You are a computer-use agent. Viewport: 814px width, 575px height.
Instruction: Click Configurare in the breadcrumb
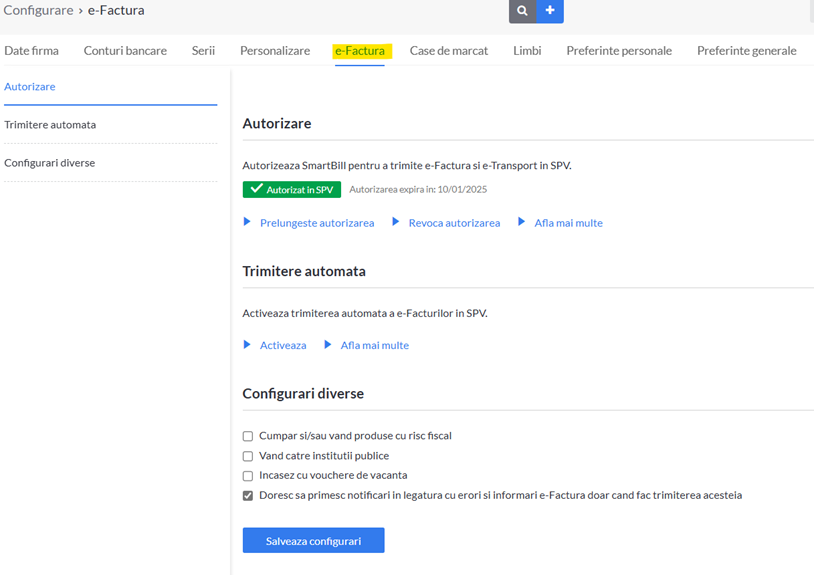[x=38, y=10]
